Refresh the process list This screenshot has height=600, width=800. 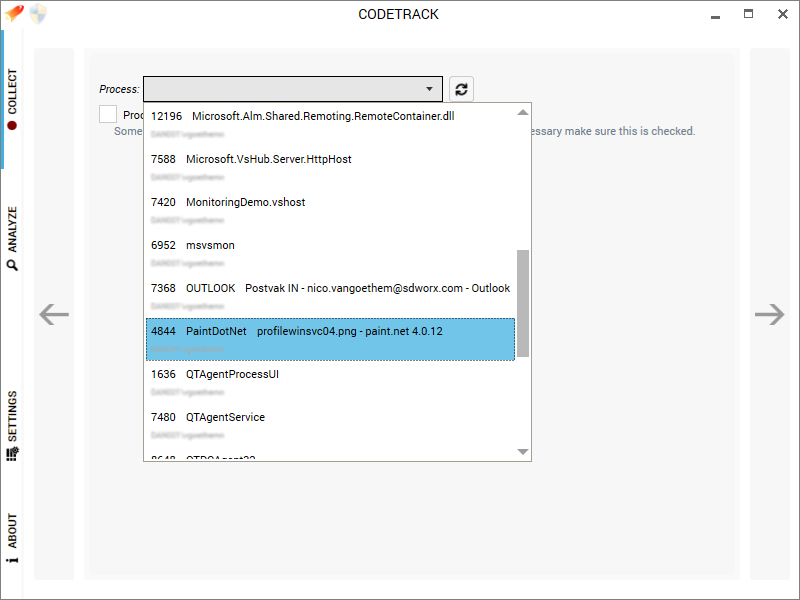(461, 89)
